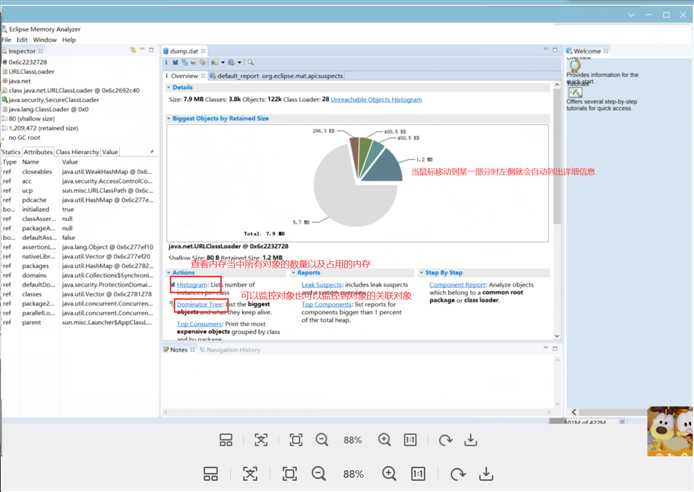Close the Notes tab
The height and width of the screenshot is (492, 694).
click(193, 350)
